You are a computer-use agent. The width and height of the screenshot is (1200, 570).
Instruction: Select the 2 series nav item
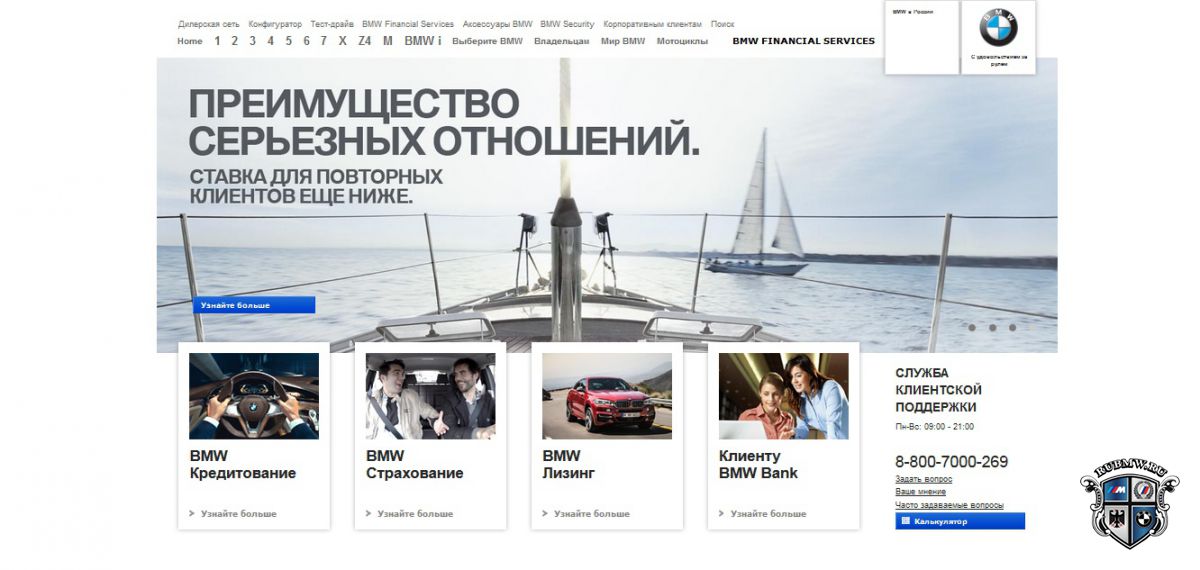(x=234, y=41)
